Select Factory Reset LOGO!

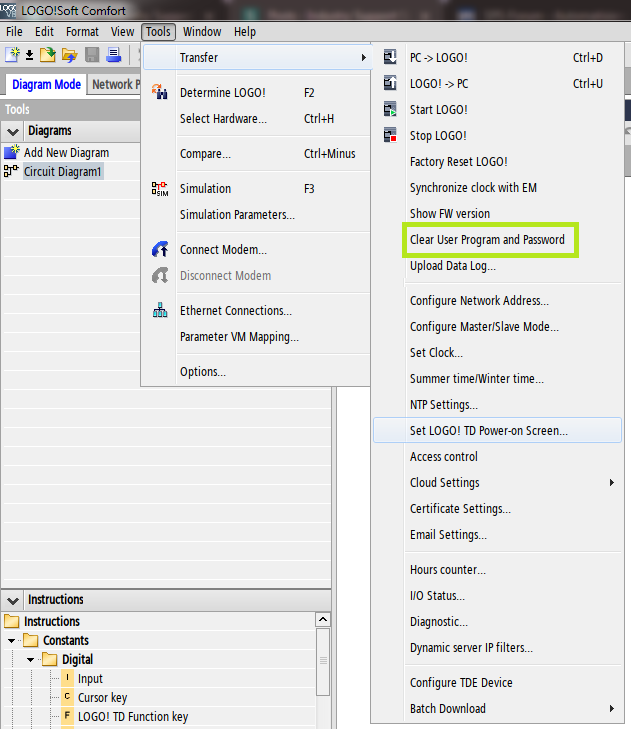[497, 161]
